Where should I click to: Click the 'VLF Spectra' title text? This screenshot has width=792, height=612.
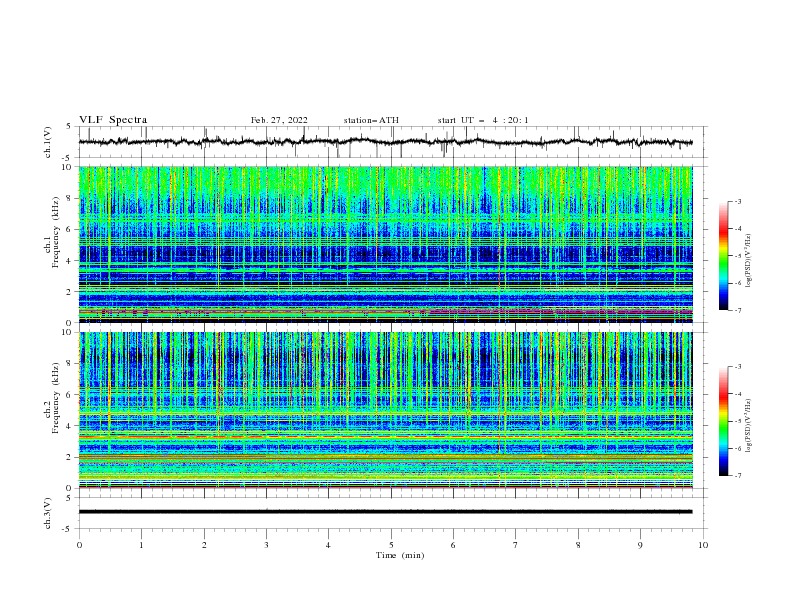pos(113,120)
